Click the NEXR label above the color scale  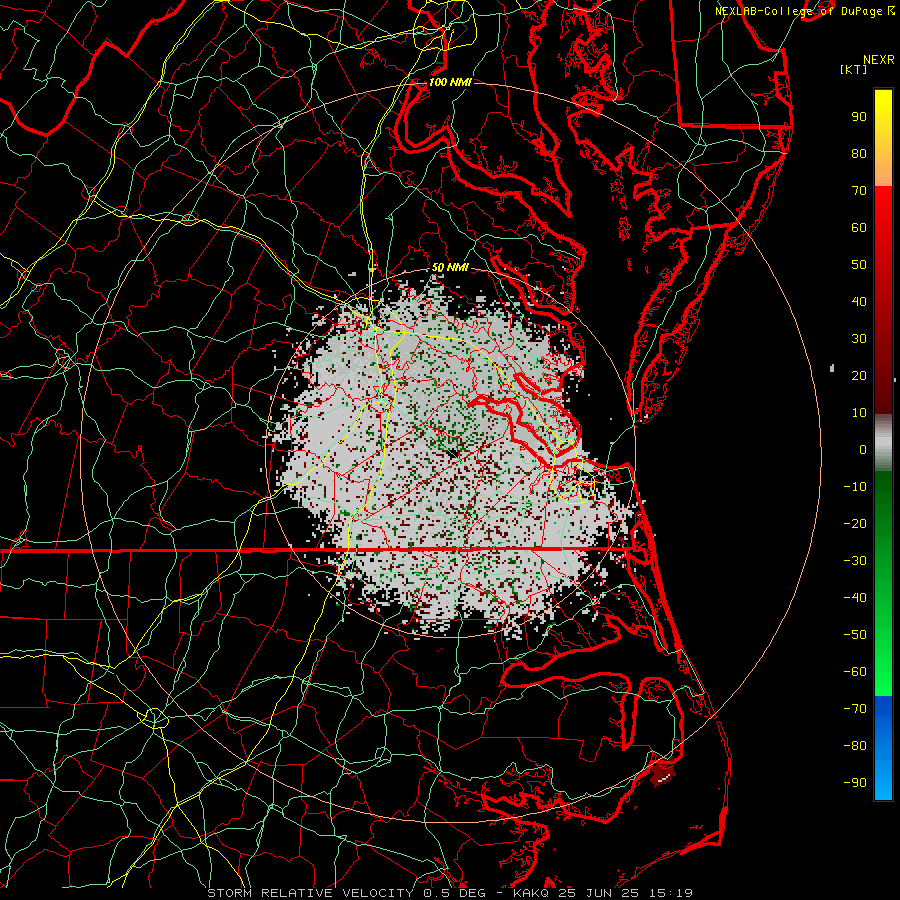pyautogui.click(x=878, y=60)
